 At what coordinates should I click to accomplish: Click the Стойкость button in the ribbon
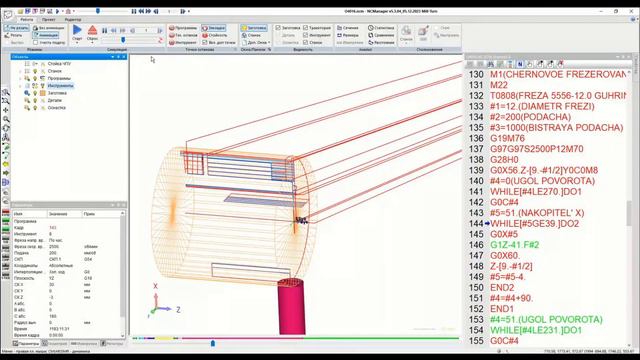pyautogui.click(x=215, y=35)
